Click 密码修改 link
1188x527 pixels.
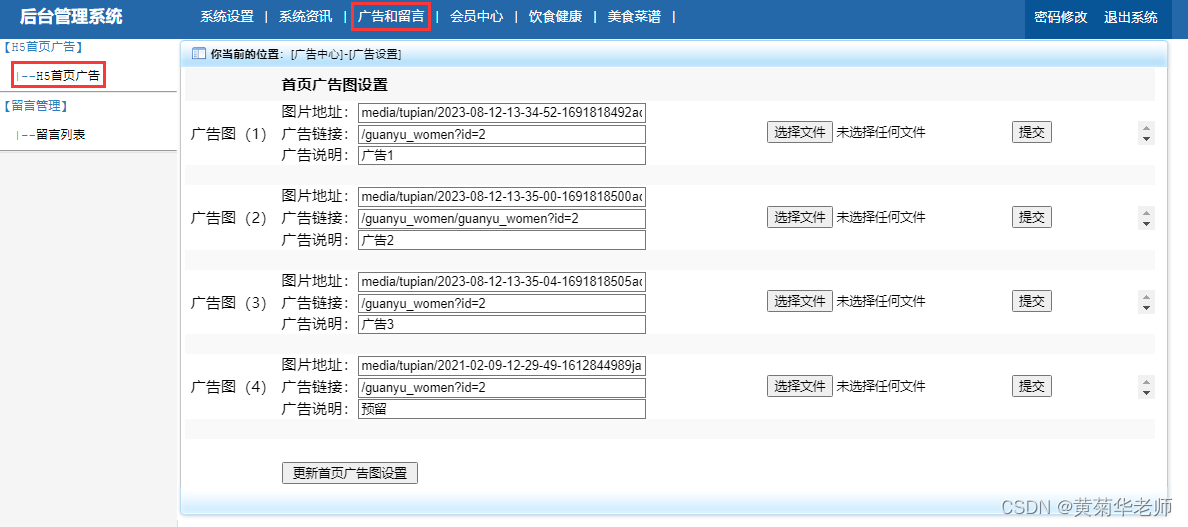(x=1061, y=17)
